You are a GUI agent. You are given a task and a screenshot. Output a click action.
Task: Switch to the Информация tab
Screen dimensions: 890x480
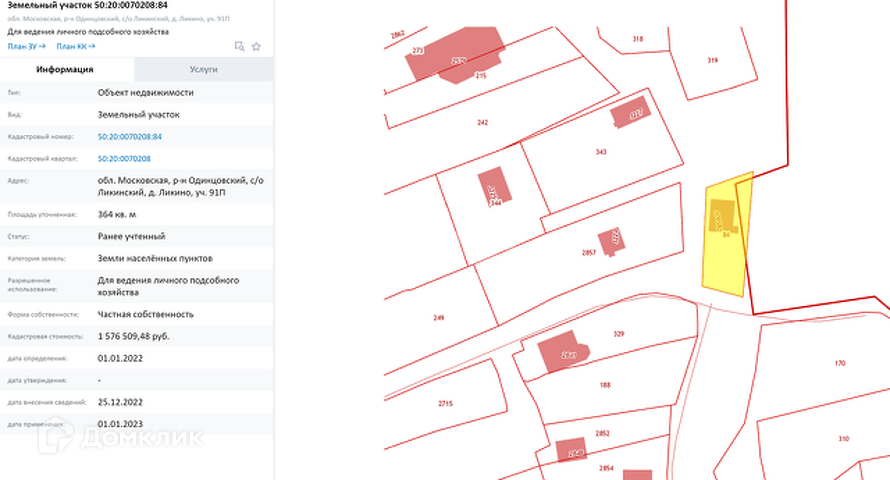coord(67,69)
